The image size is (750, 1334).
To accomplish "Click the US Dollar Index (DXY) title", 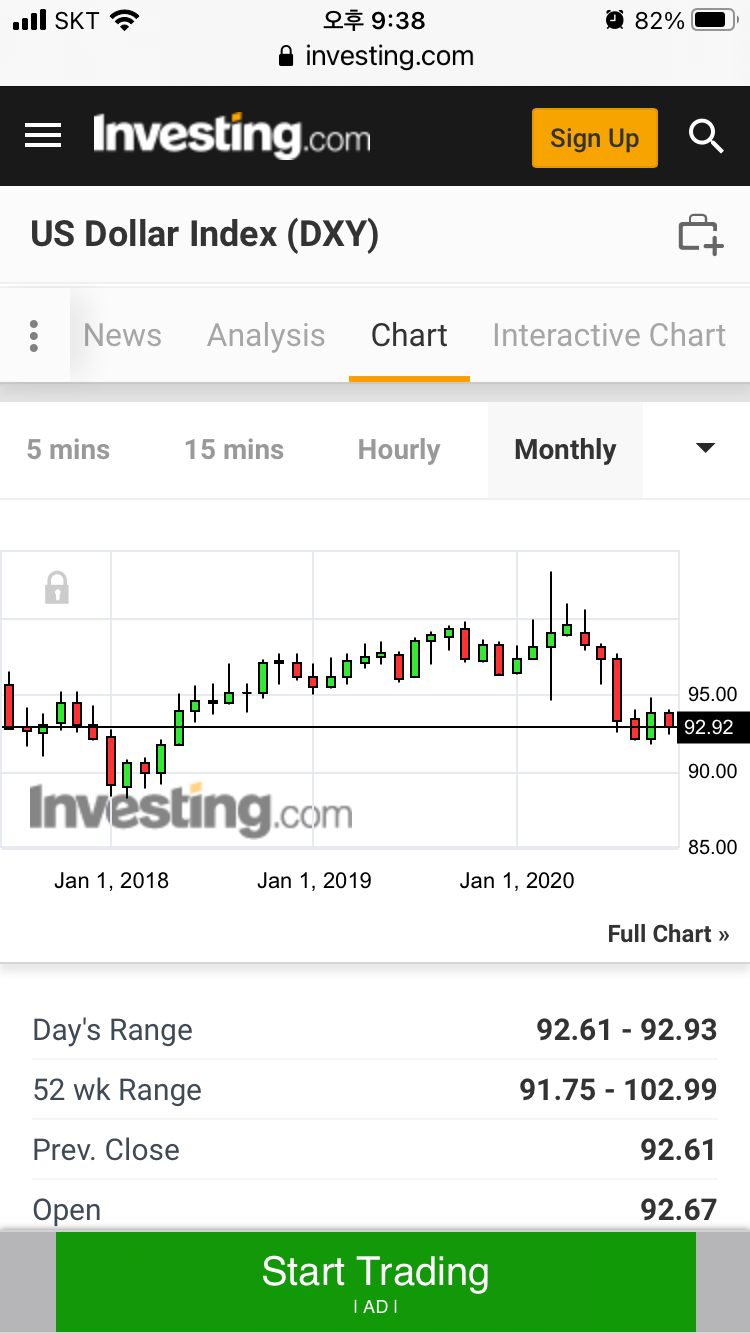I will tap(205, 234).
